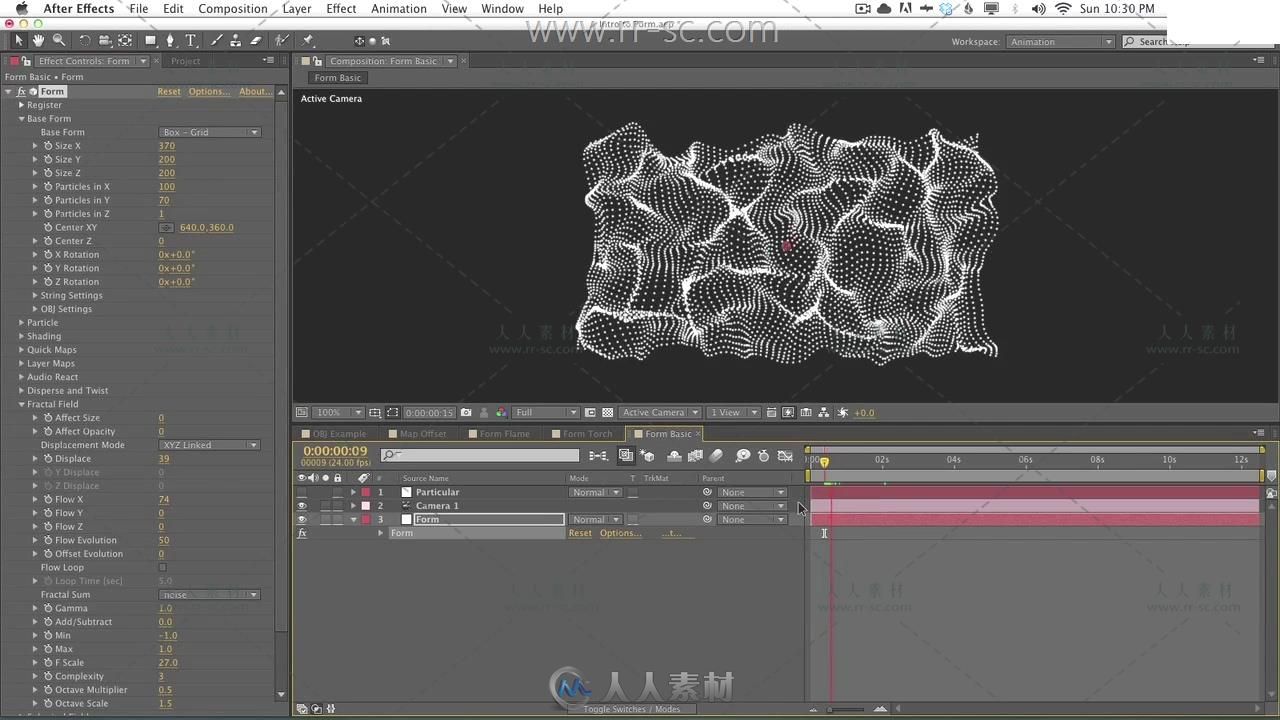Open the Graph Editor icon
The width and height of the screenshot is (1280, 720).
point(785,456)
